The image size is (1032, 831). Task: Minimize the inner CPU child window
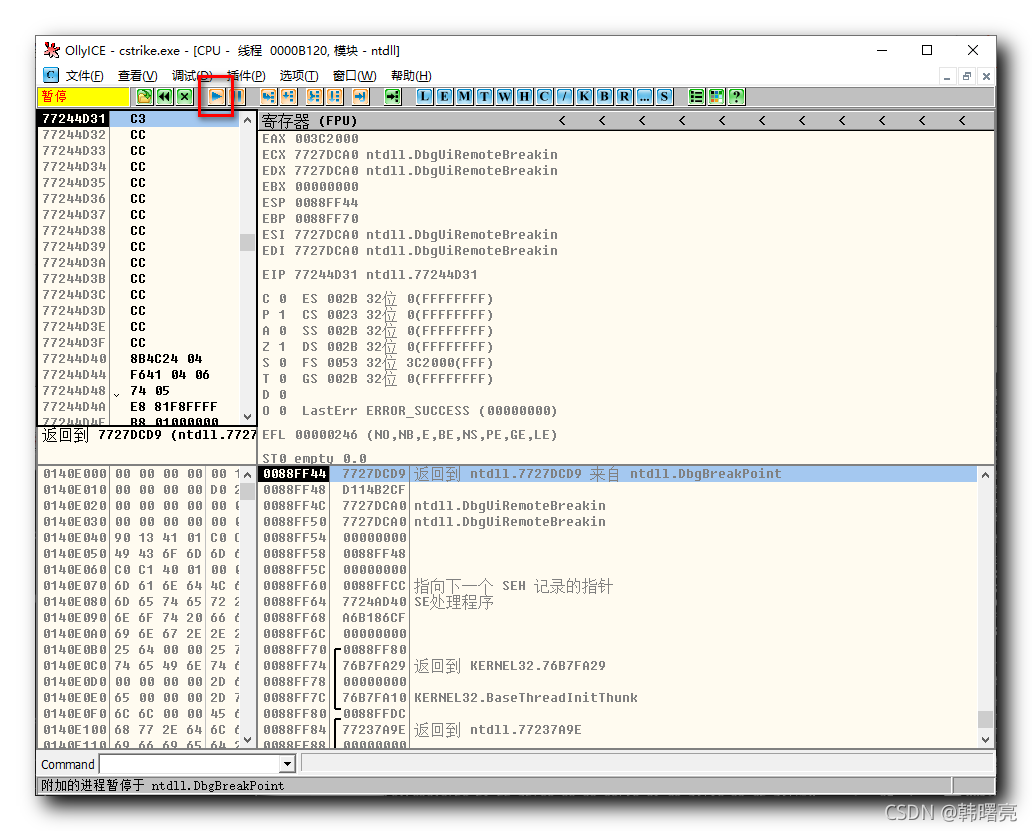point(946,76)
